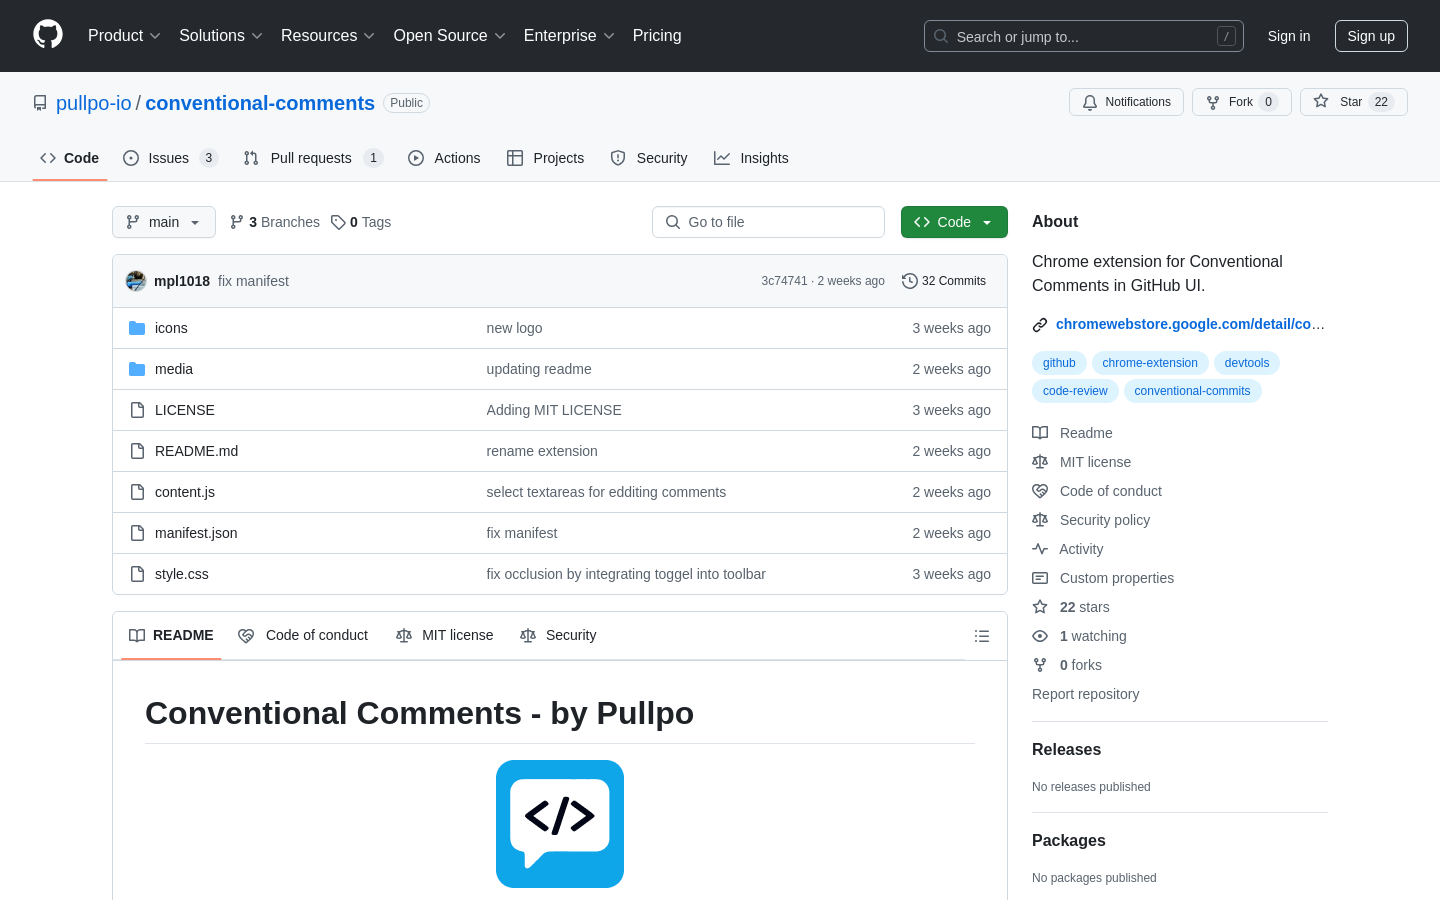This screenshot has height=900, width=1440.
Task: Open the media folder
Action: (x=174, y=369)
